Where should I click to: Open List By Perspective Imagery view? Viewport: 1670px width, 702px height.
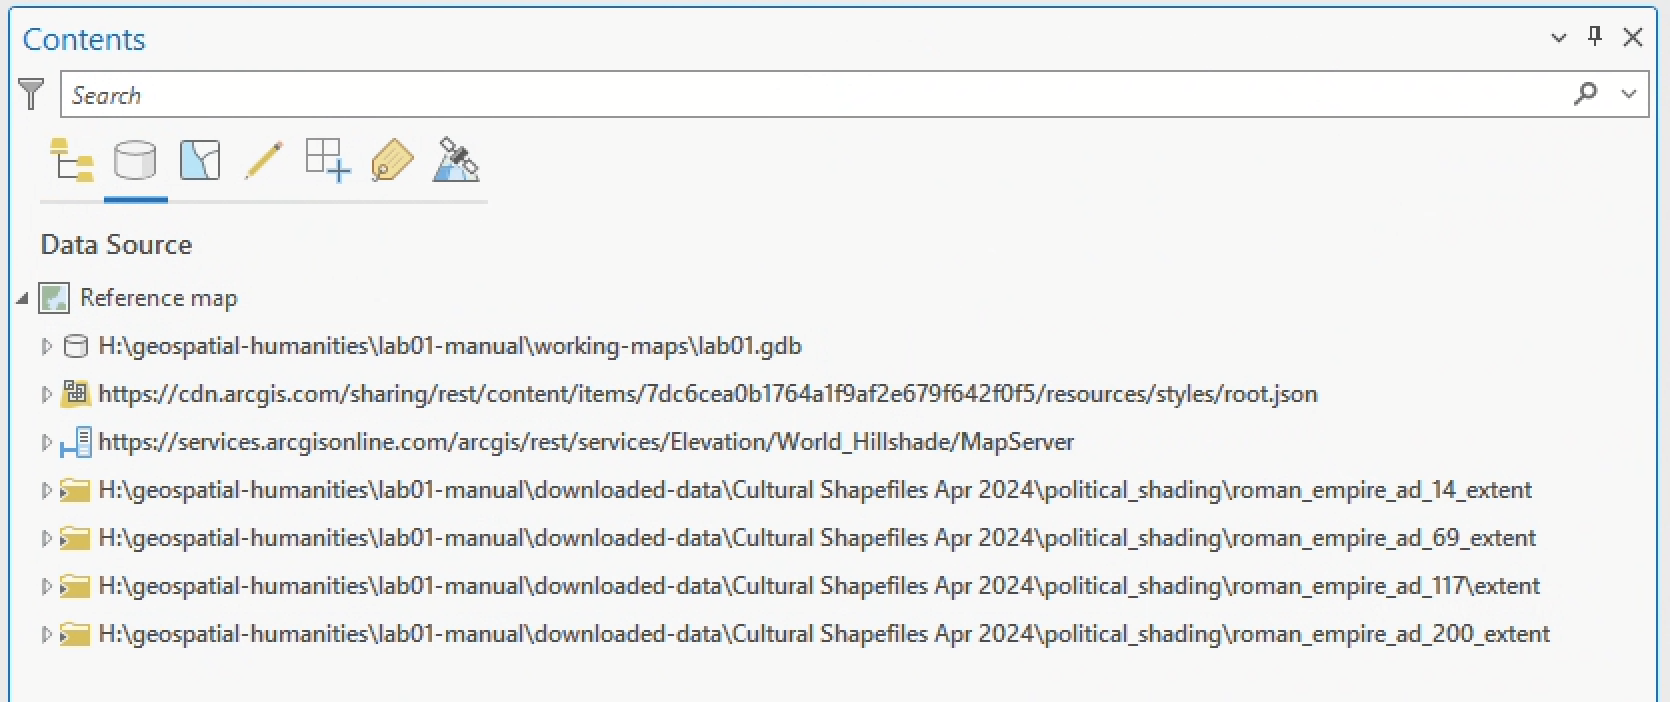coord(456,160)
